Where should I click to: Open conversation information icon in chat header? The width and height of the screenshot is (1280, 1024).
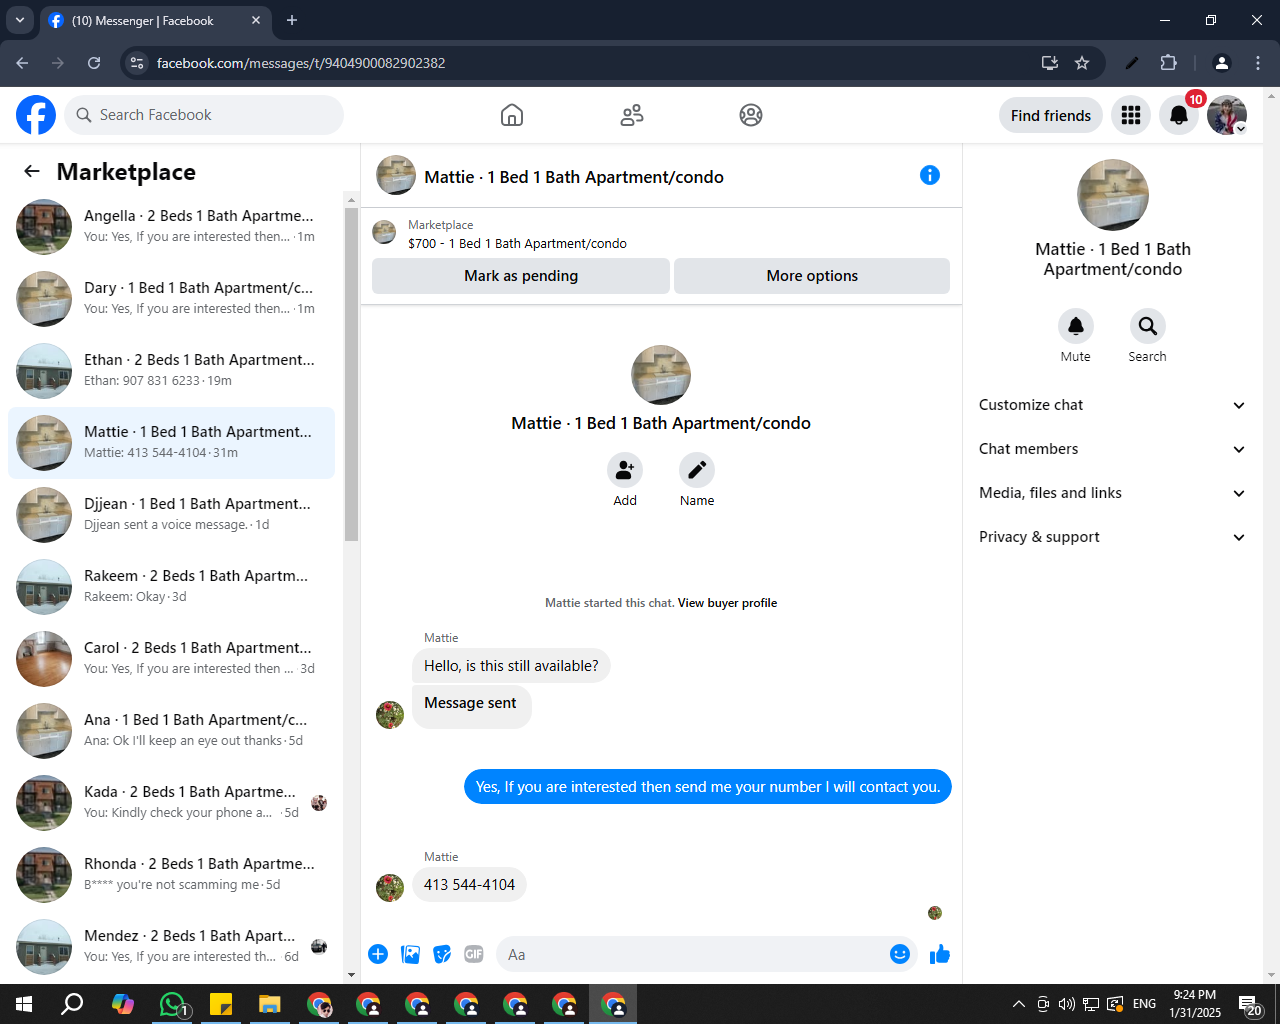click(930, 175)
